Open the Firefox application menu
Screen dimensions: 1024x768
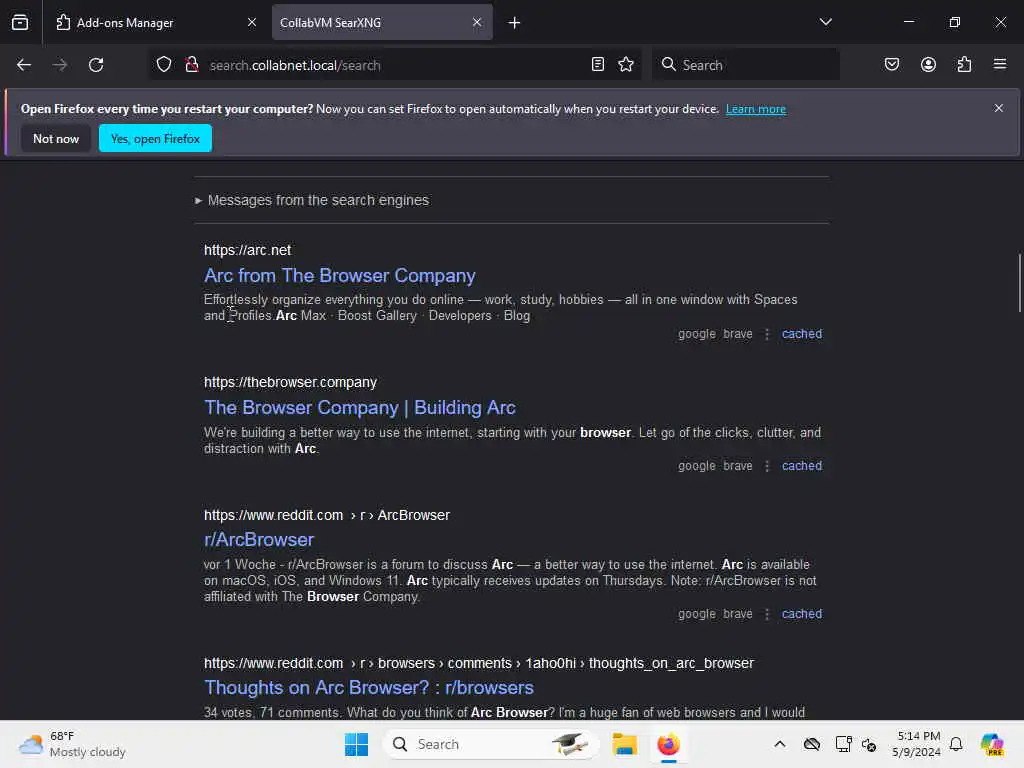click(1000, 65)
